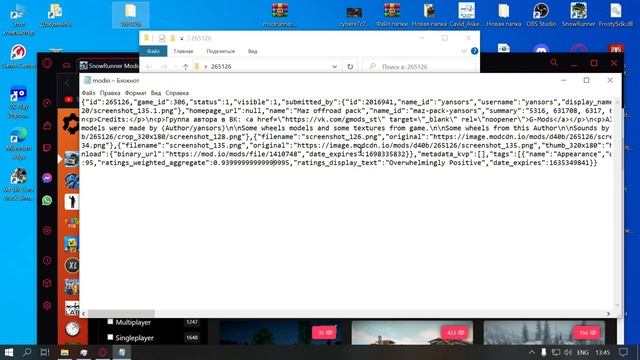Screen dimensions: 640x360
Task: Click the SnowRunner Mods browser tab
Action: [109, 66]
